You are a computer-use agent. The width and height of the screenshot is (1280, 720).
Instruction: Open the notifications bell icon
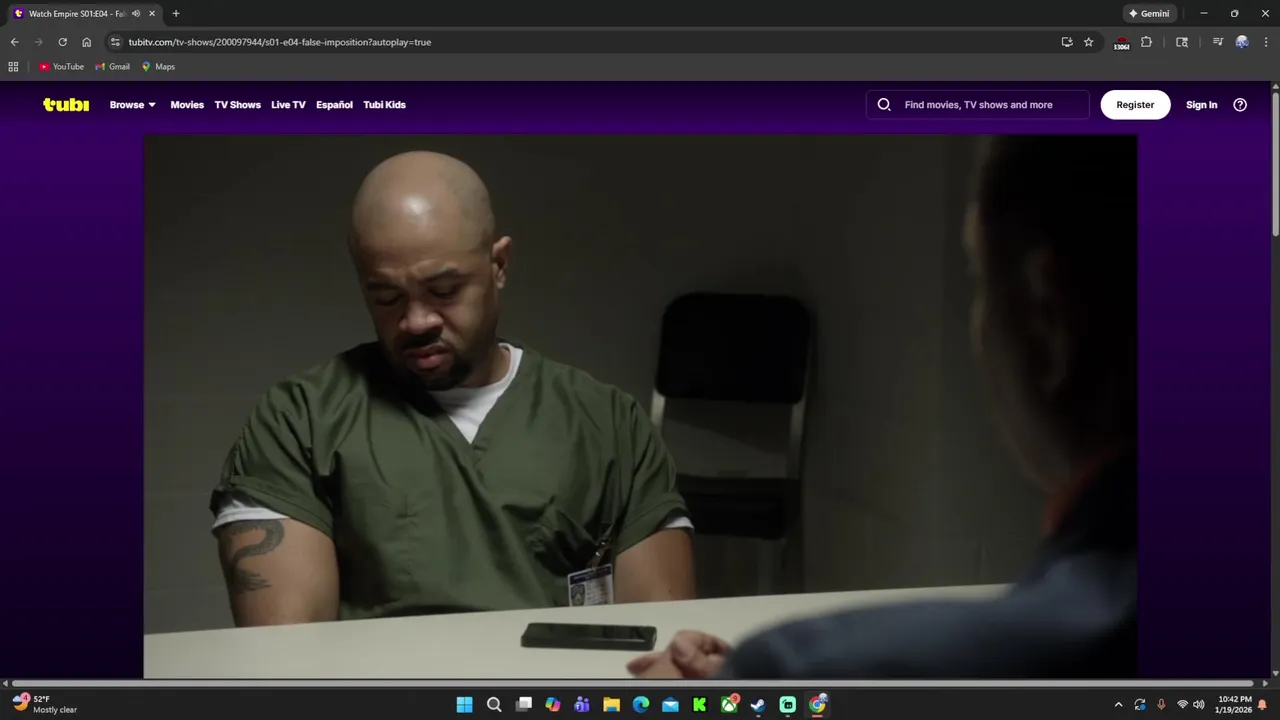[1262, 705]
